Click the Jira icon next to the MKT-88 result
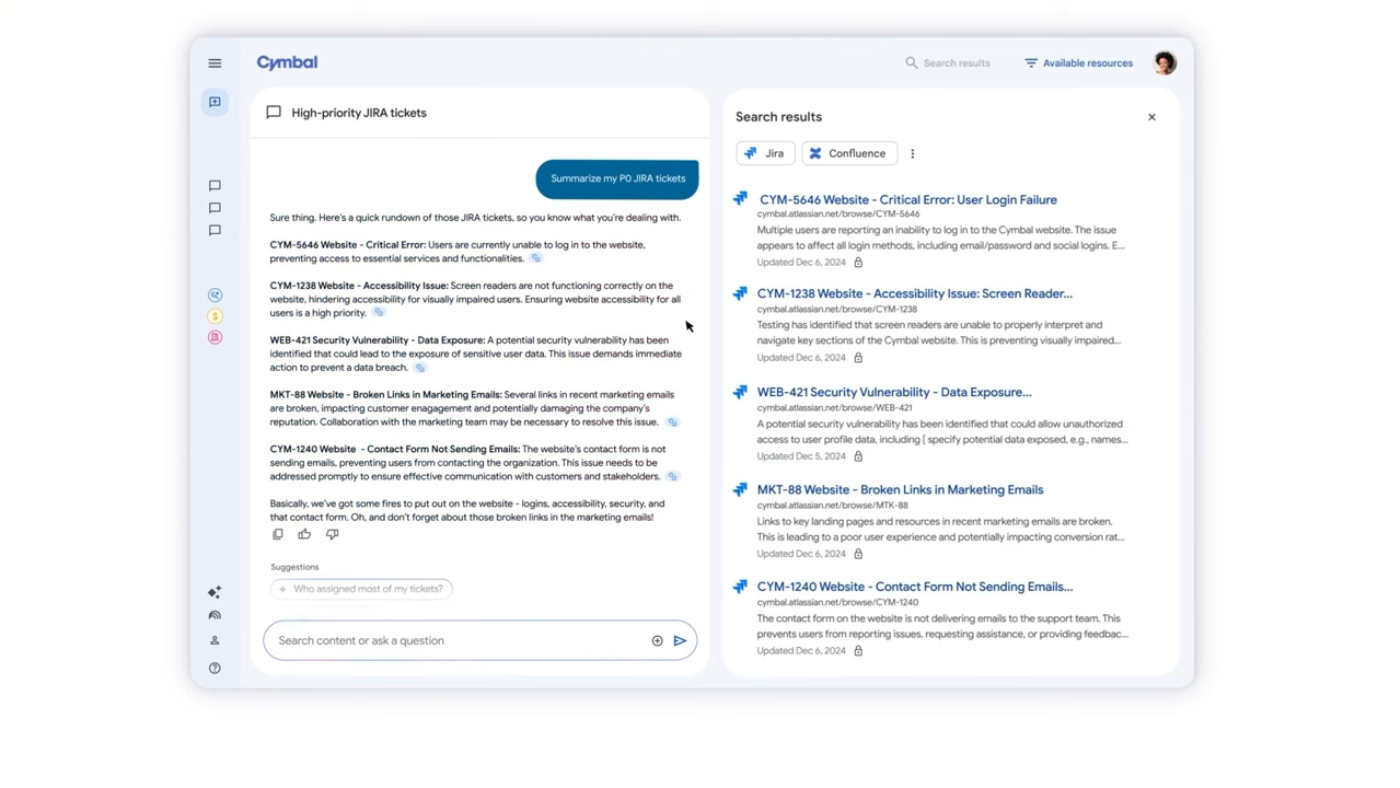1400x788 pixels. point(740,490)
